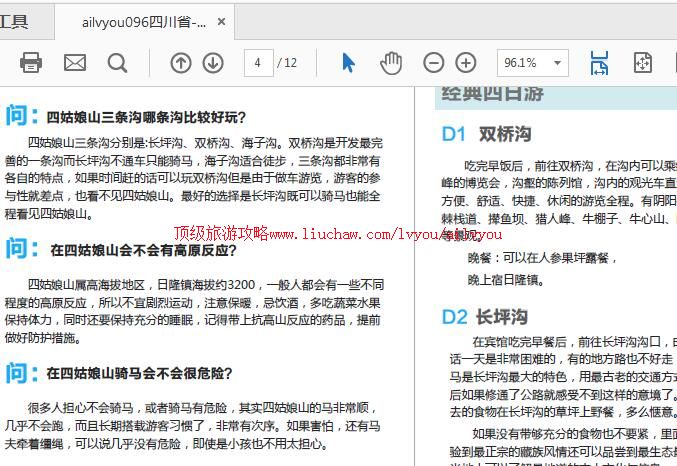The width and height of the screenshot is (677, 466).
Task: Select the ailvyou096四川省 document tab
Action: click(144, 22)
